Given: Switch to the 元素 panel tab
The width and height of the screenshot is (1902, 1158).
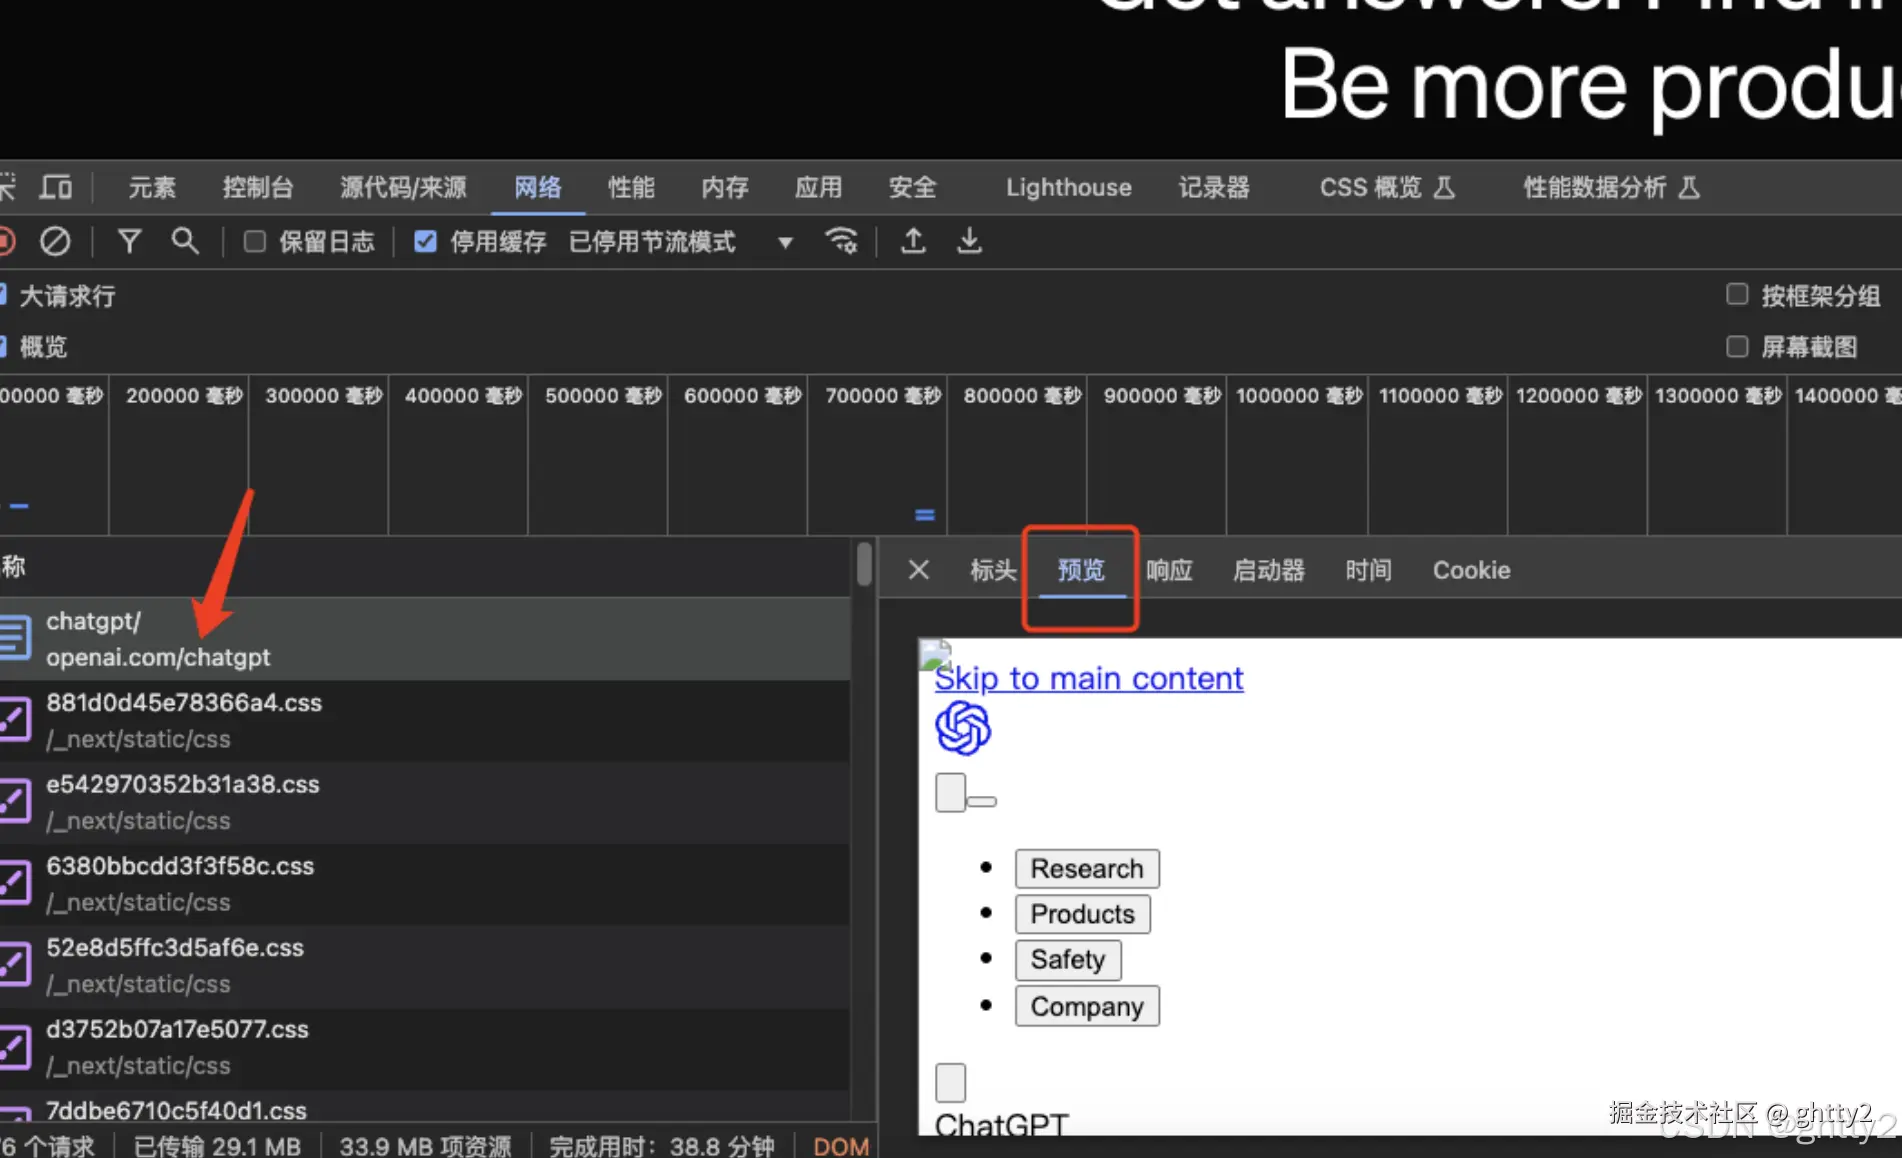Looking at the screenshot, I should [152, 187].
